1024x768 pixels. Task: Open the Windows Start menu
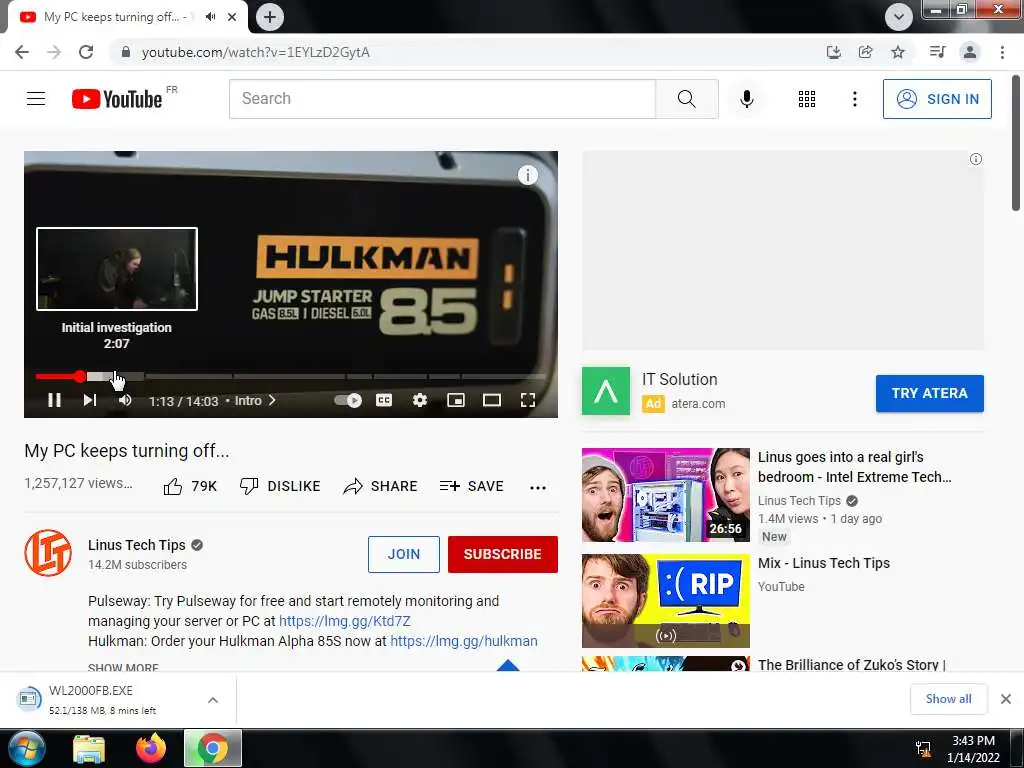click(26, 748)
